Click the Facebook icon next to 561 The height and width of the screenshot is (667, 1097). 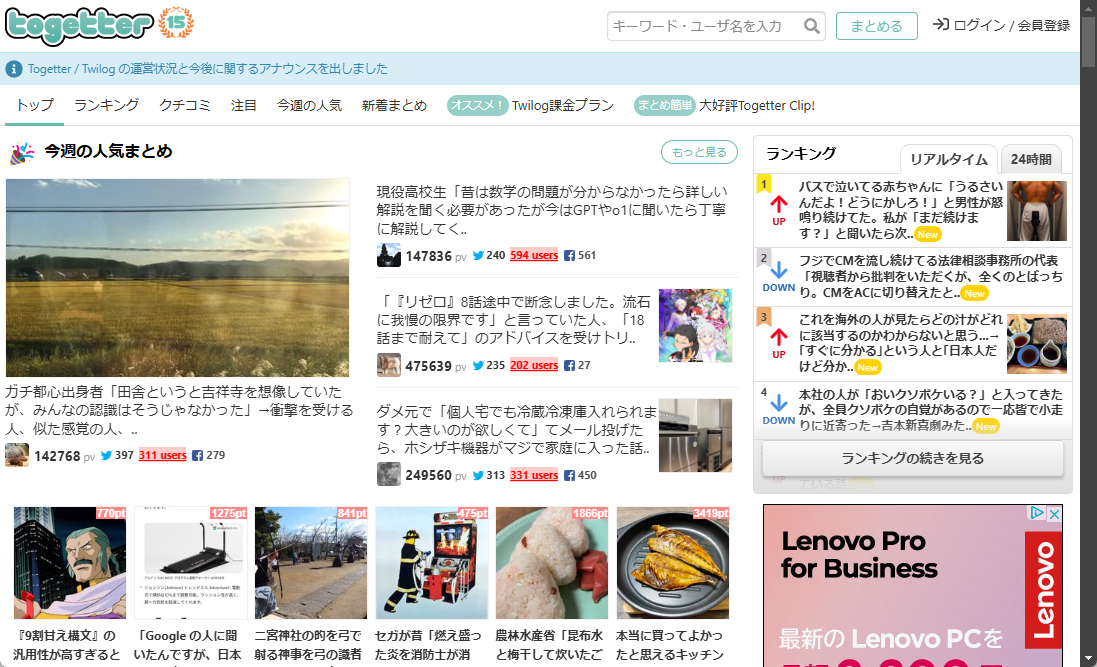(567, 255)
